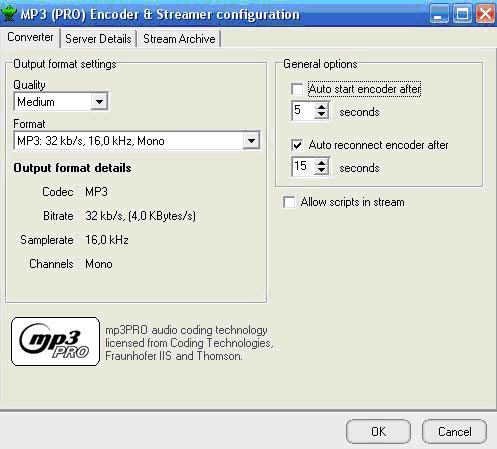Screen dimensions: 497x449
Task: Maximize the configuration window
Action: (462, 14)
